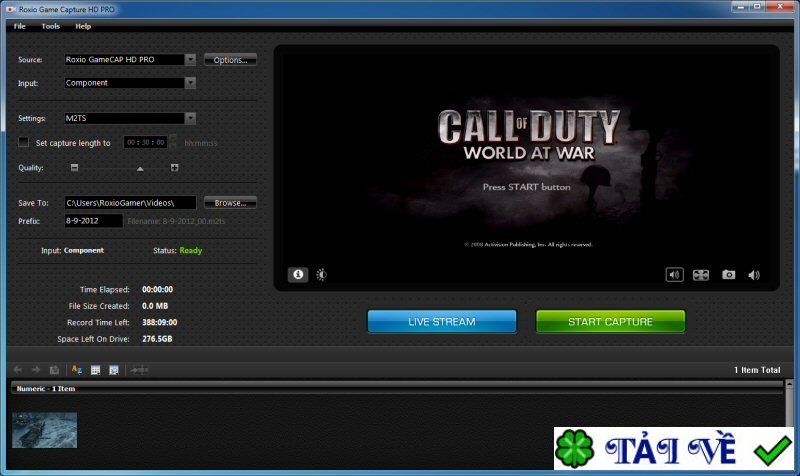
Task: Click the Prefix field containing 8-9-2012
Action: pos(93,220)
